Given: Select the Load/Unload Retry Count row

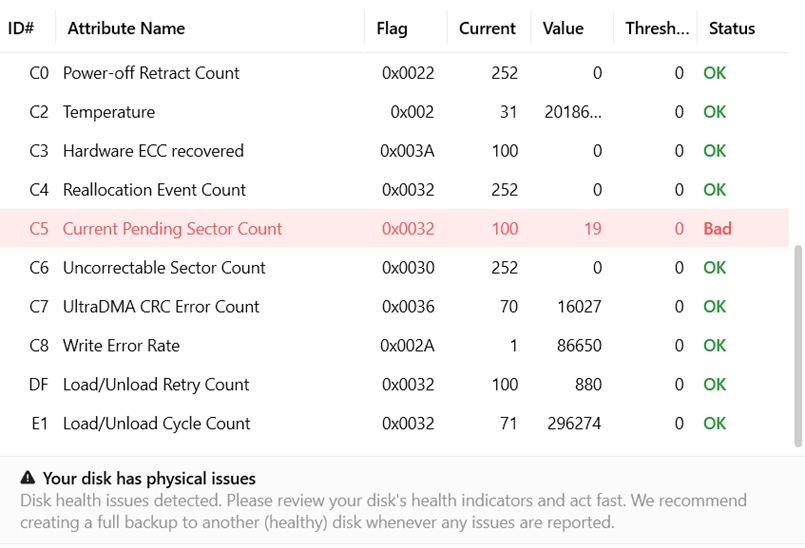Looking at the screenshot, I should 394,384.
